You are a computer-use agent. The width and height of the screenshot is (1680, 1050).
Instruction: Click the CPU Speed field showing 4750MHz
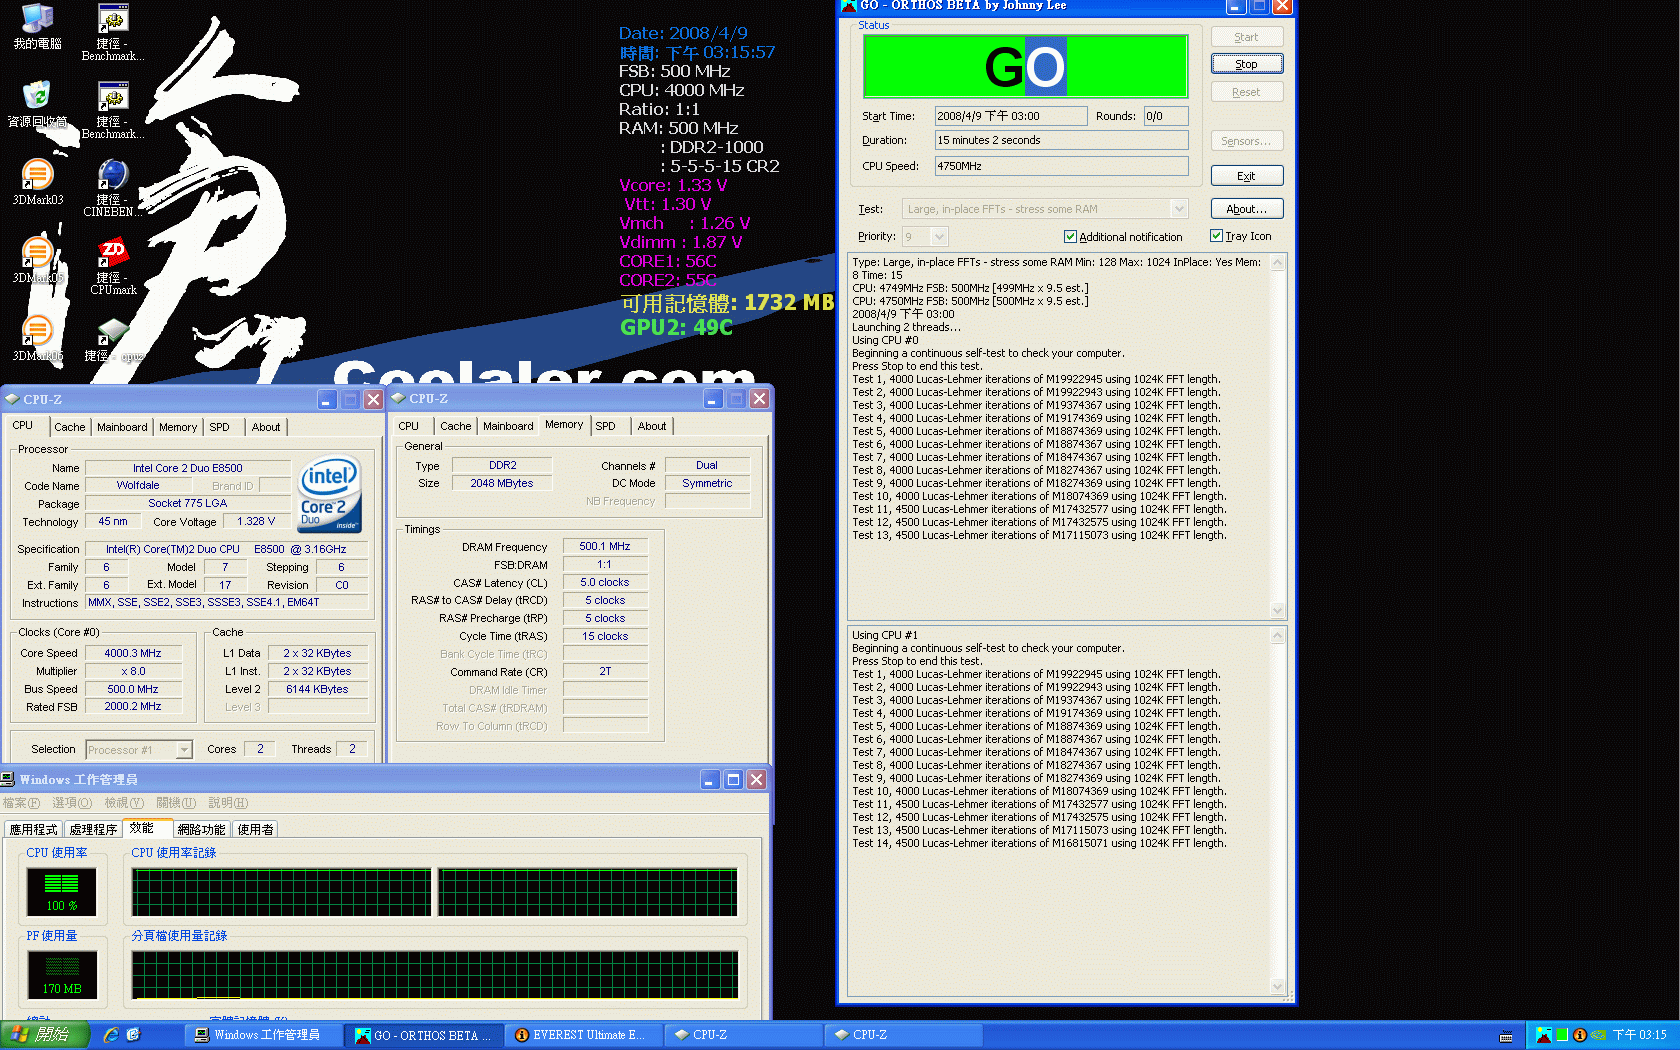(1061, 166)
